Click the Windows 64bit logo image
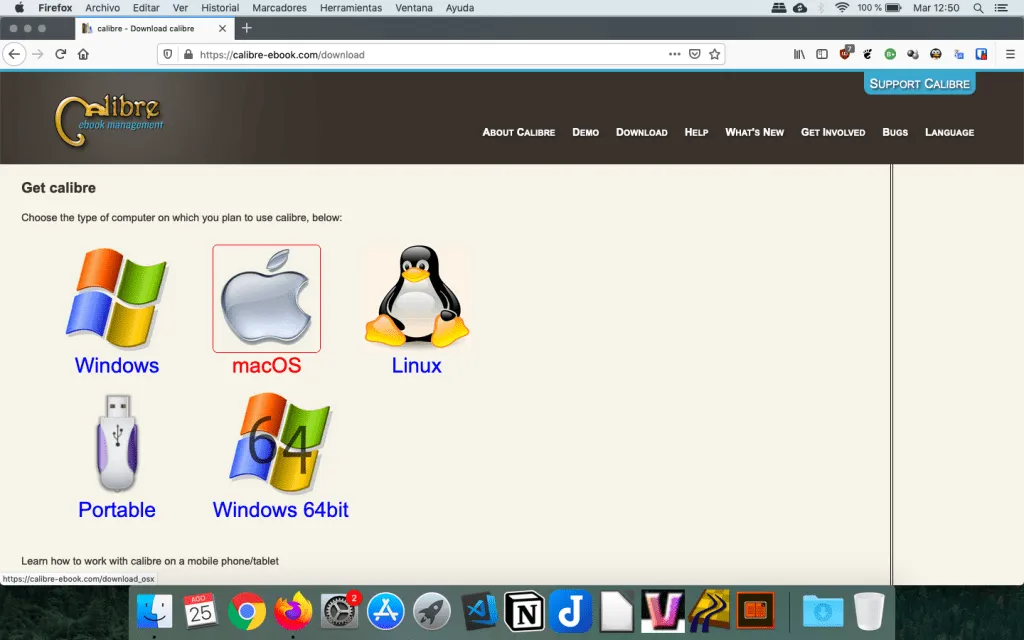1024x640 pixels. click(280, 442)
